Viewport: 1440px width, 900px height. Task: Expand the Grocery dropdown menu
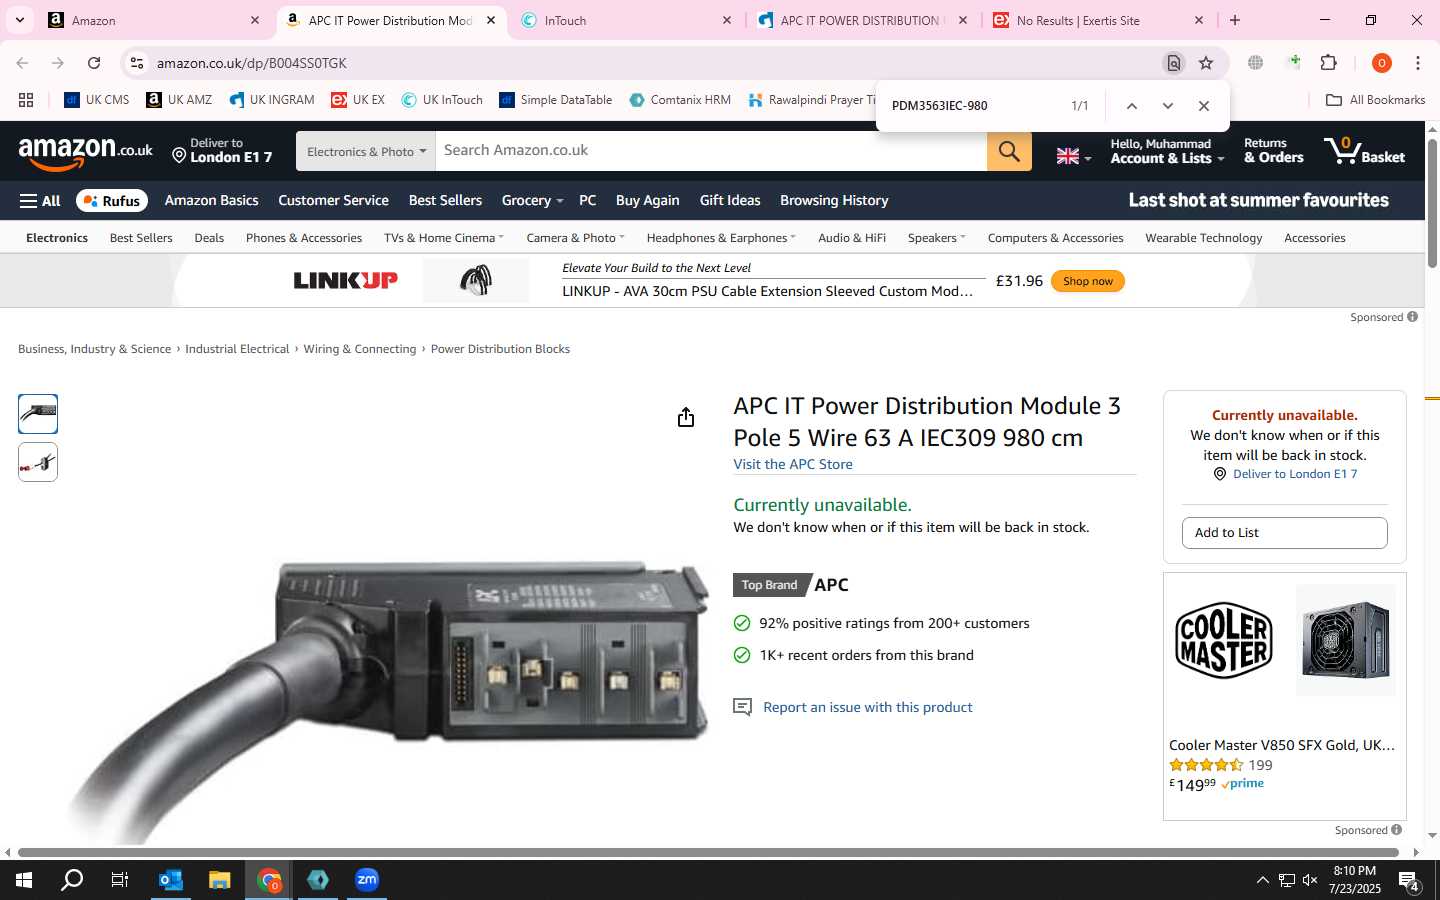point(532,200)
